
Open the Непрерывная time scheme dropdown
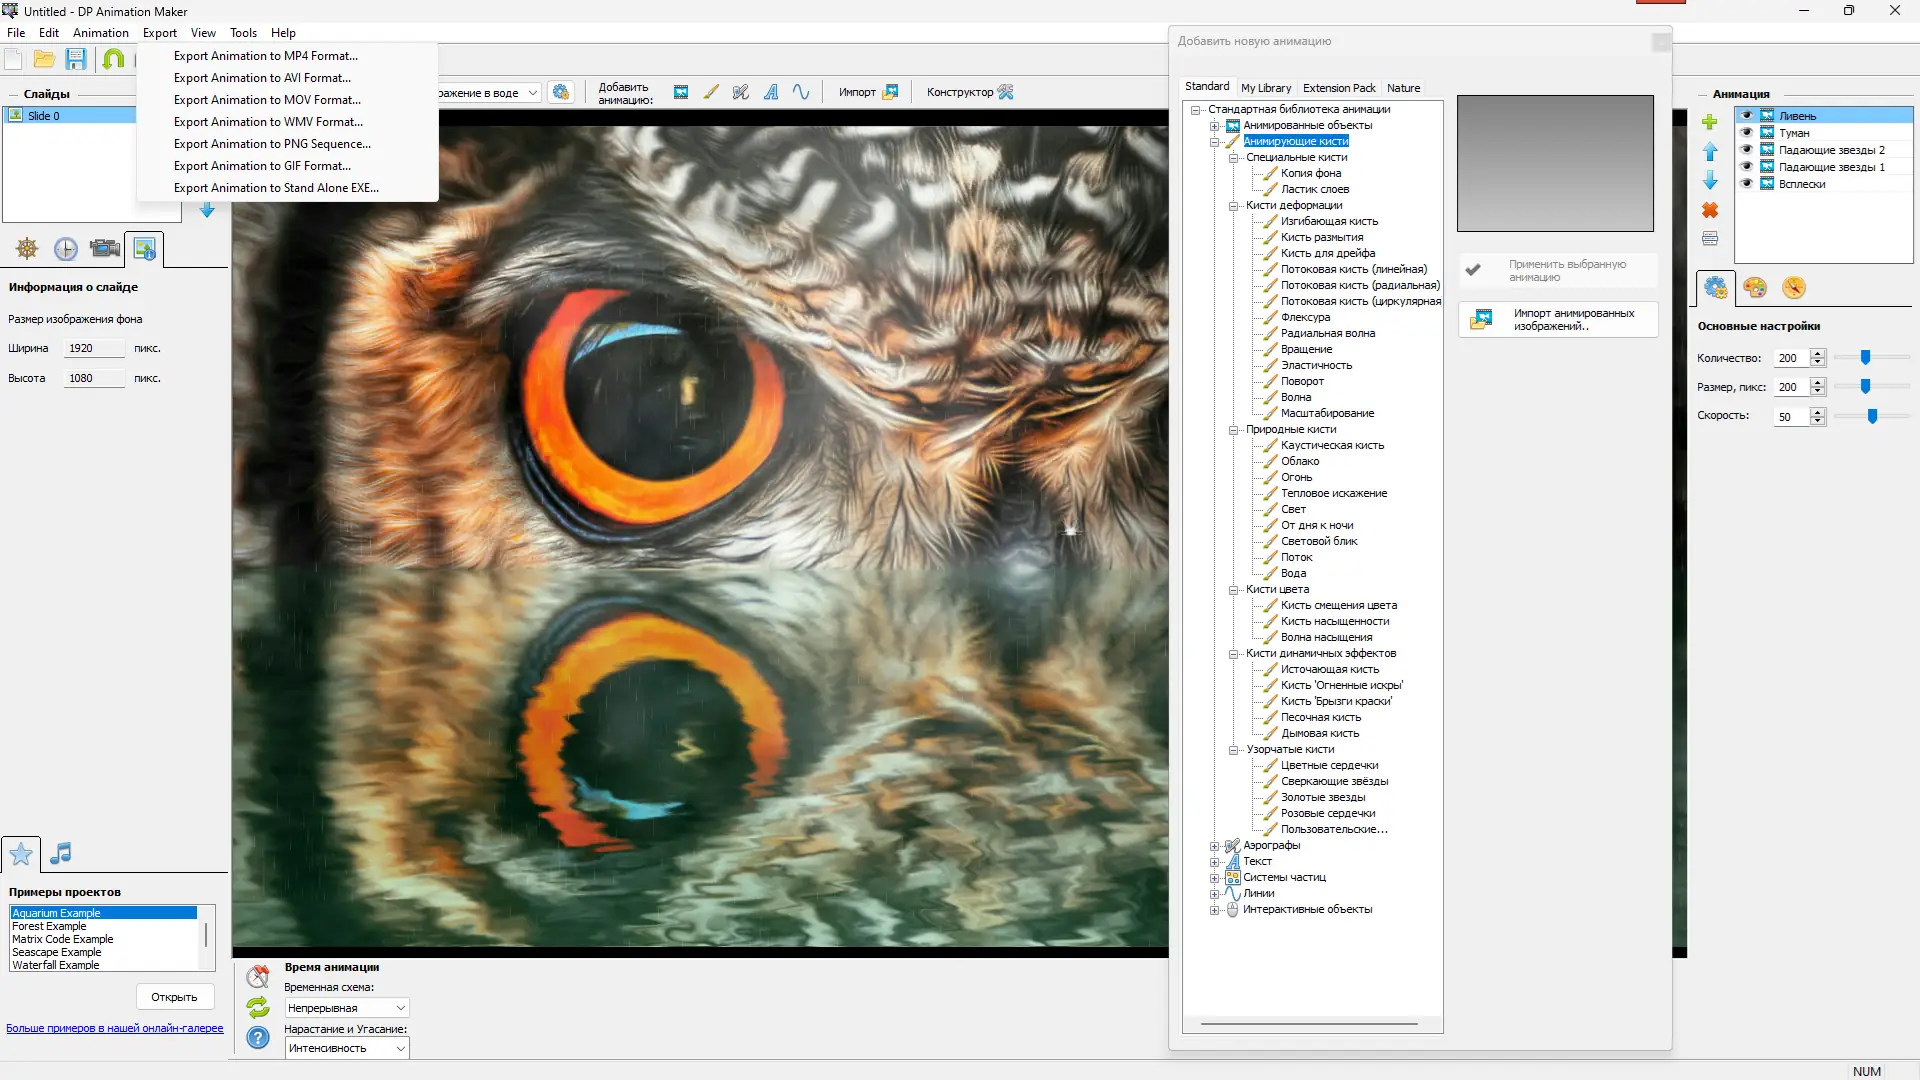tap(400, 1008)
